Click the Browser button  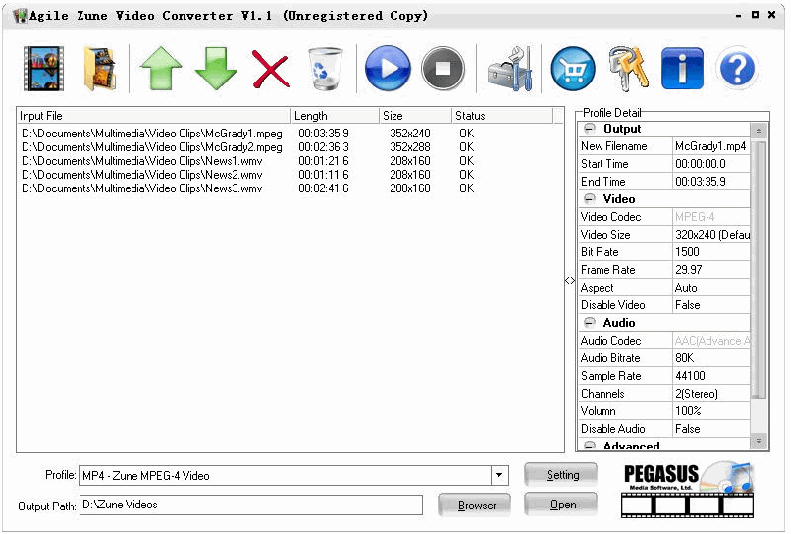(475, 505)
